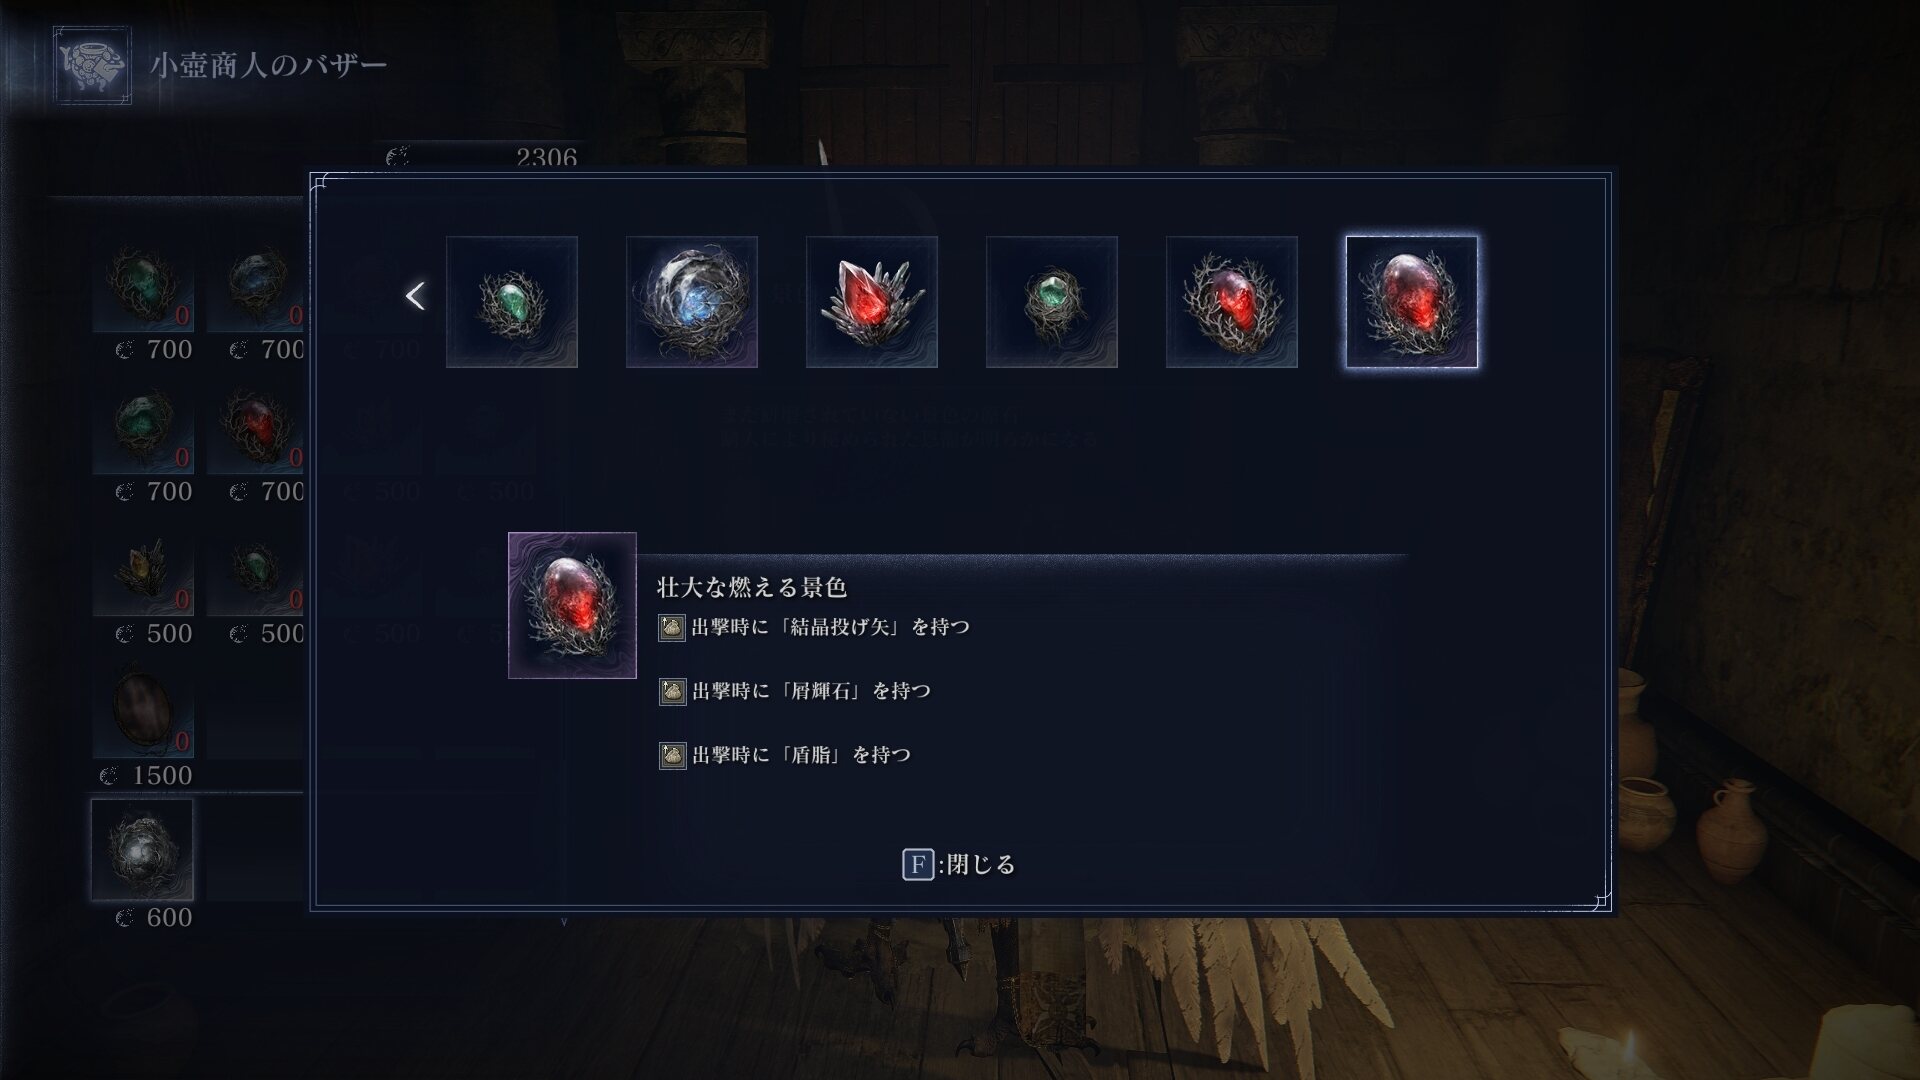This screenshot has height=1080, width=1920.
Task: Click the scroll-down arrow under the shop list
Action: (564, 922)
